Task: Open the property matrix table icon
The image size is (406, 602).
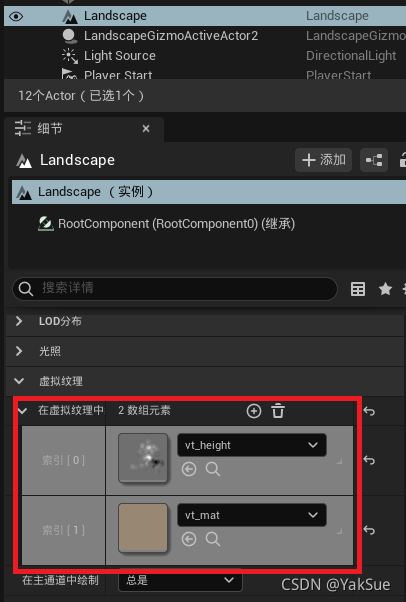Action: pos(358,289)
